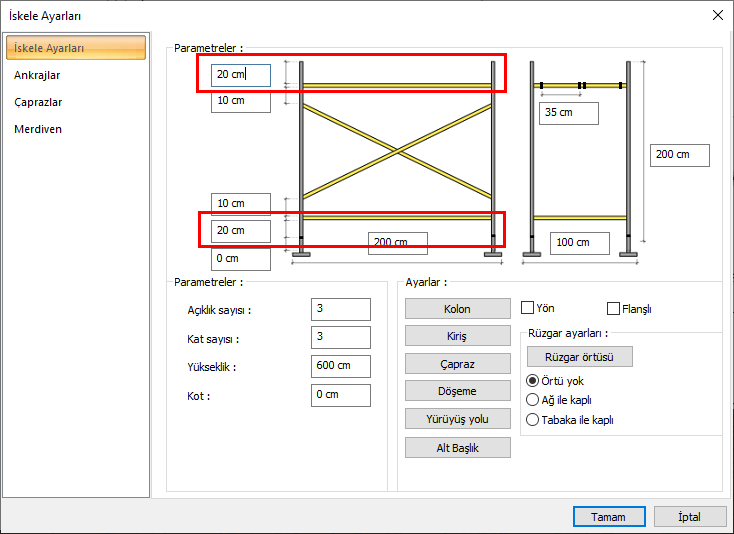The image size is (734, 534).
Task: Click the top 20 cm input field being edited
Action: click(x=241, y=75)
